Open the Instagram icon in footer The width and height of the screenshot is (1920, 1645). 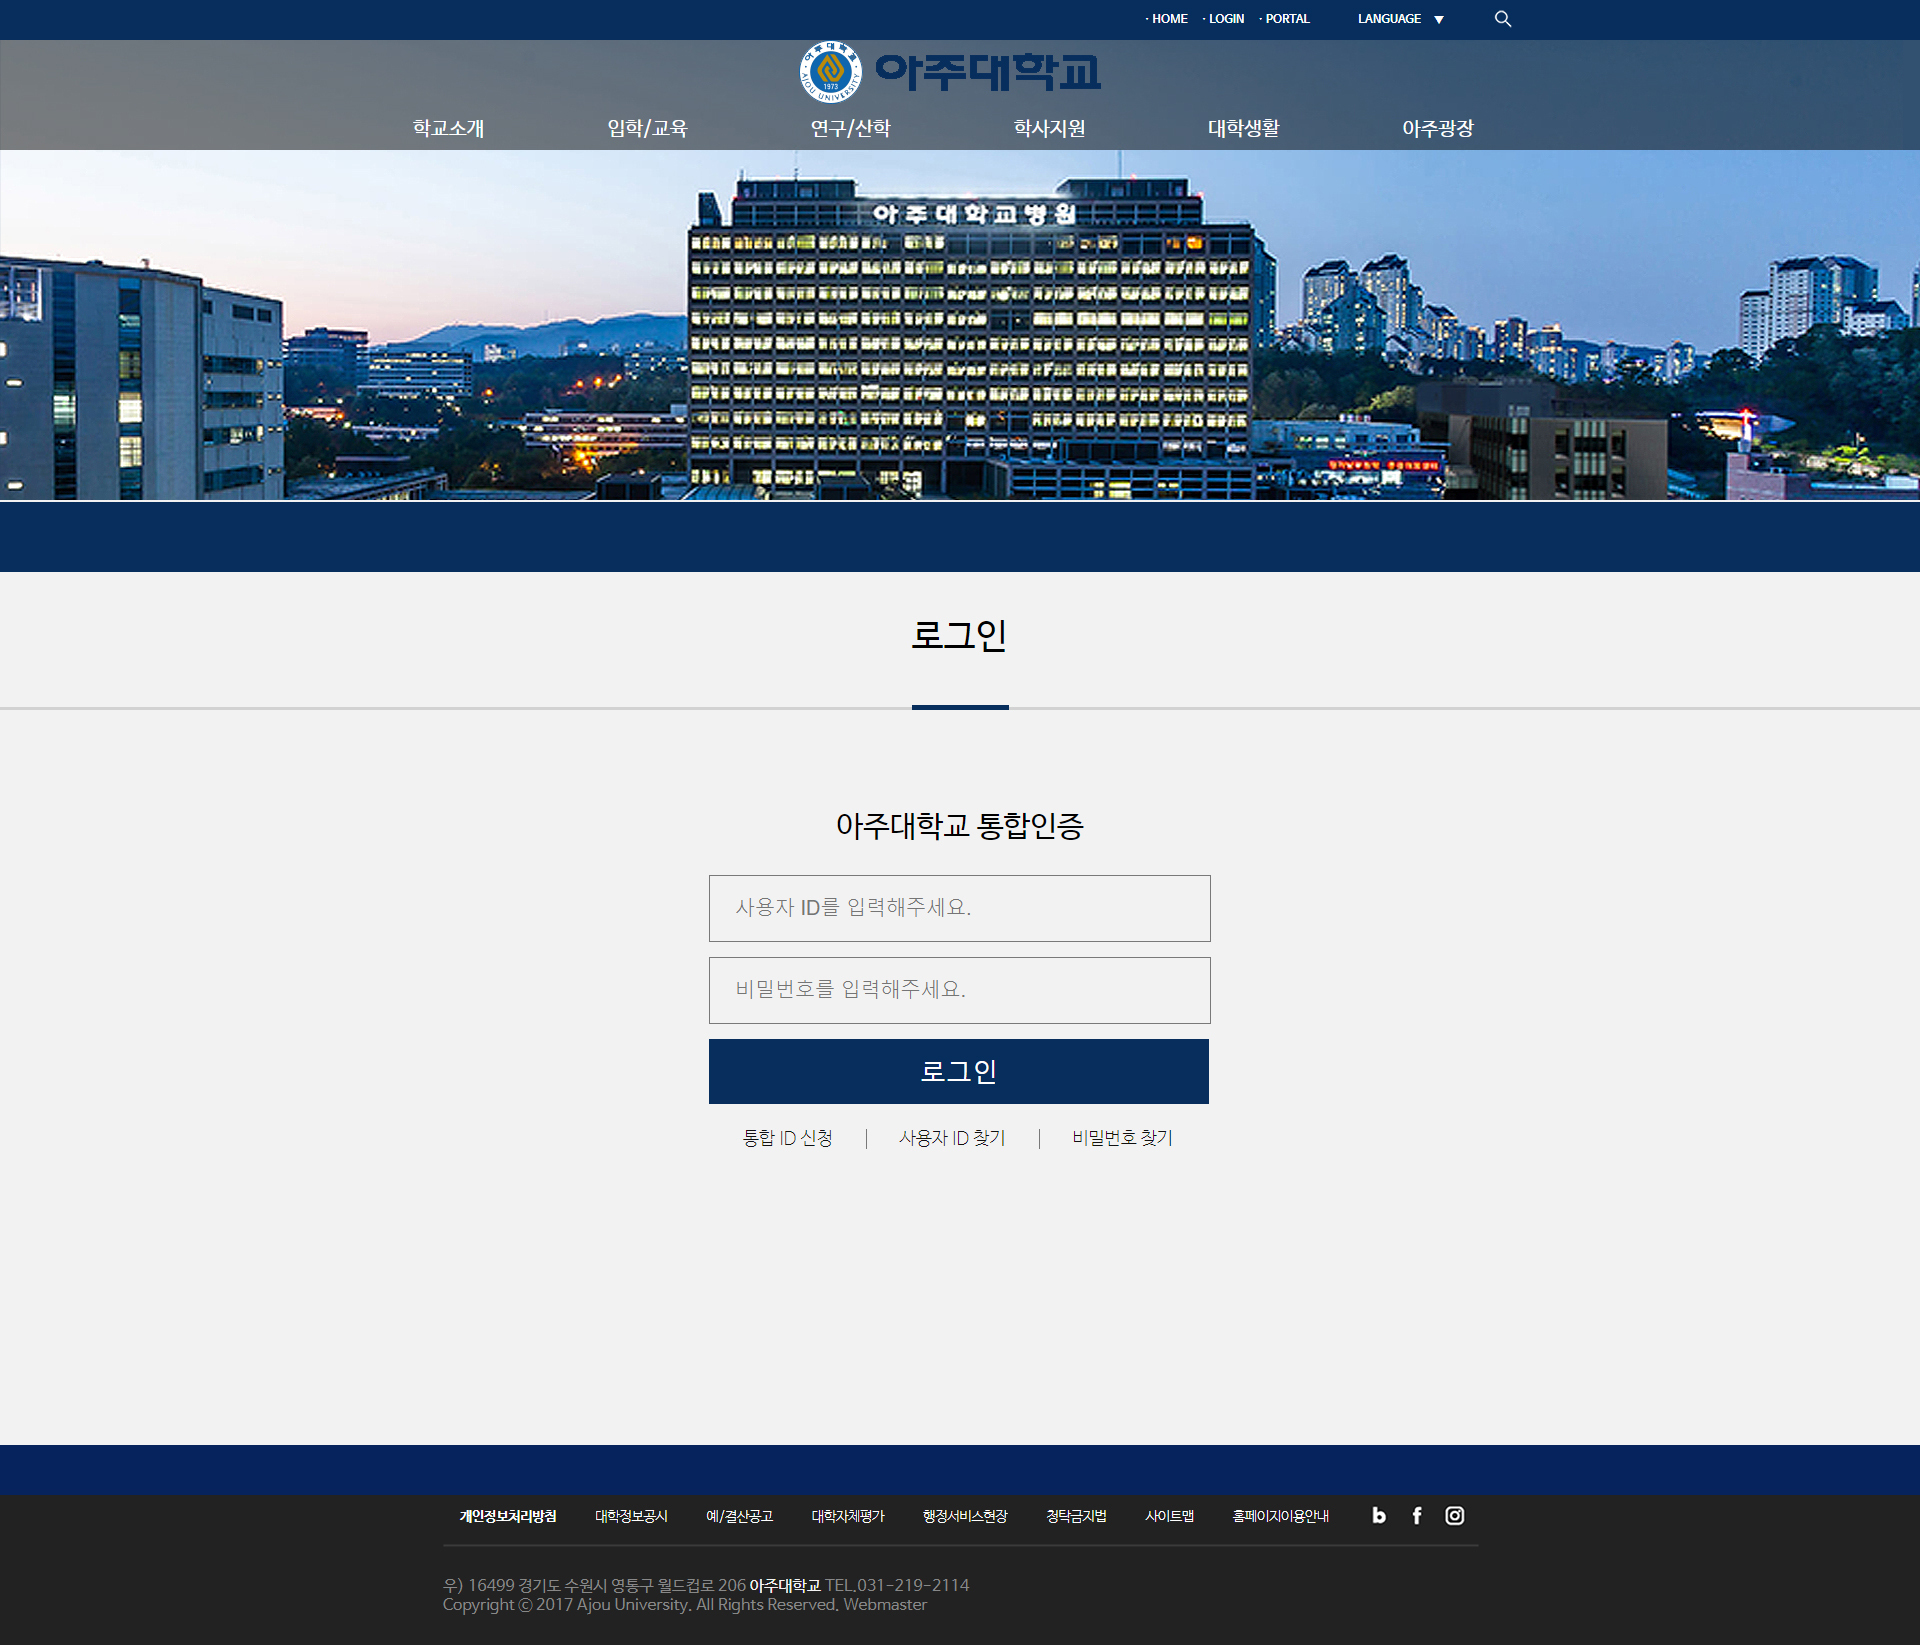click(1455, 1516)
